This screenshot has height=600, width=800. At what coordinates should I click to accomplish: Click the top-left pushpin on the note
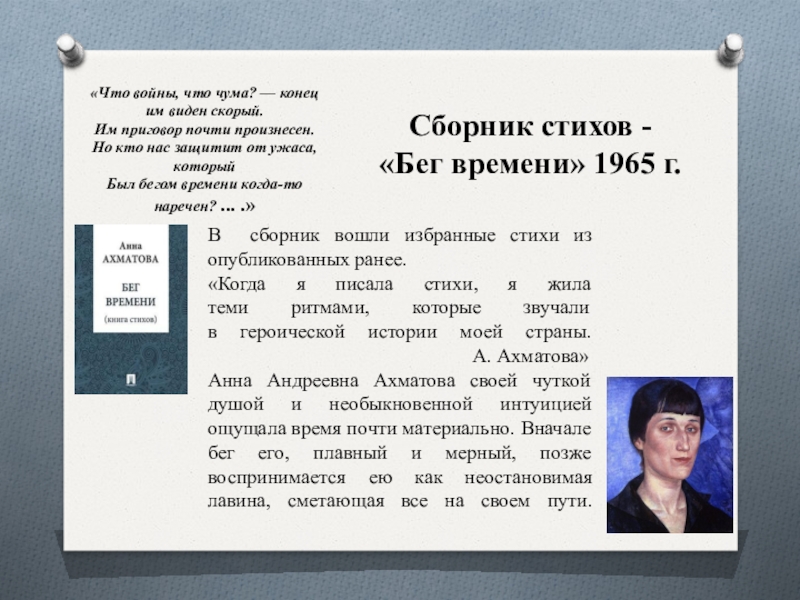(70, 49)
